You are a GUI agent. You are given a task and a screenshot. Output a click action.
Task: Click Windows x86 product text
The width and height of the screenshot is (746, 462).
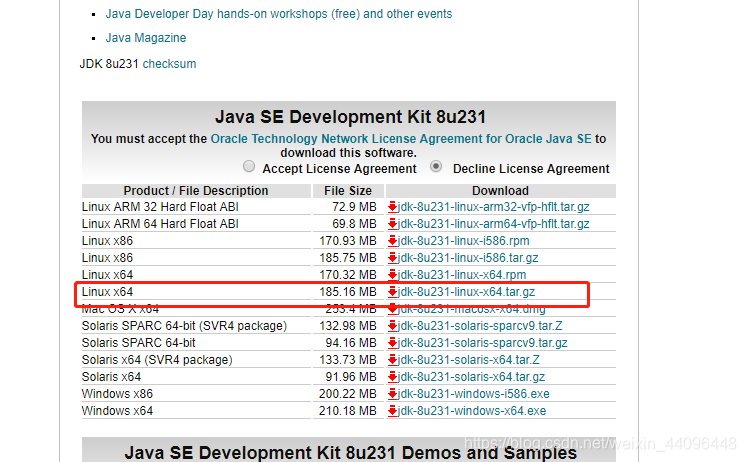tap(117, 394)
